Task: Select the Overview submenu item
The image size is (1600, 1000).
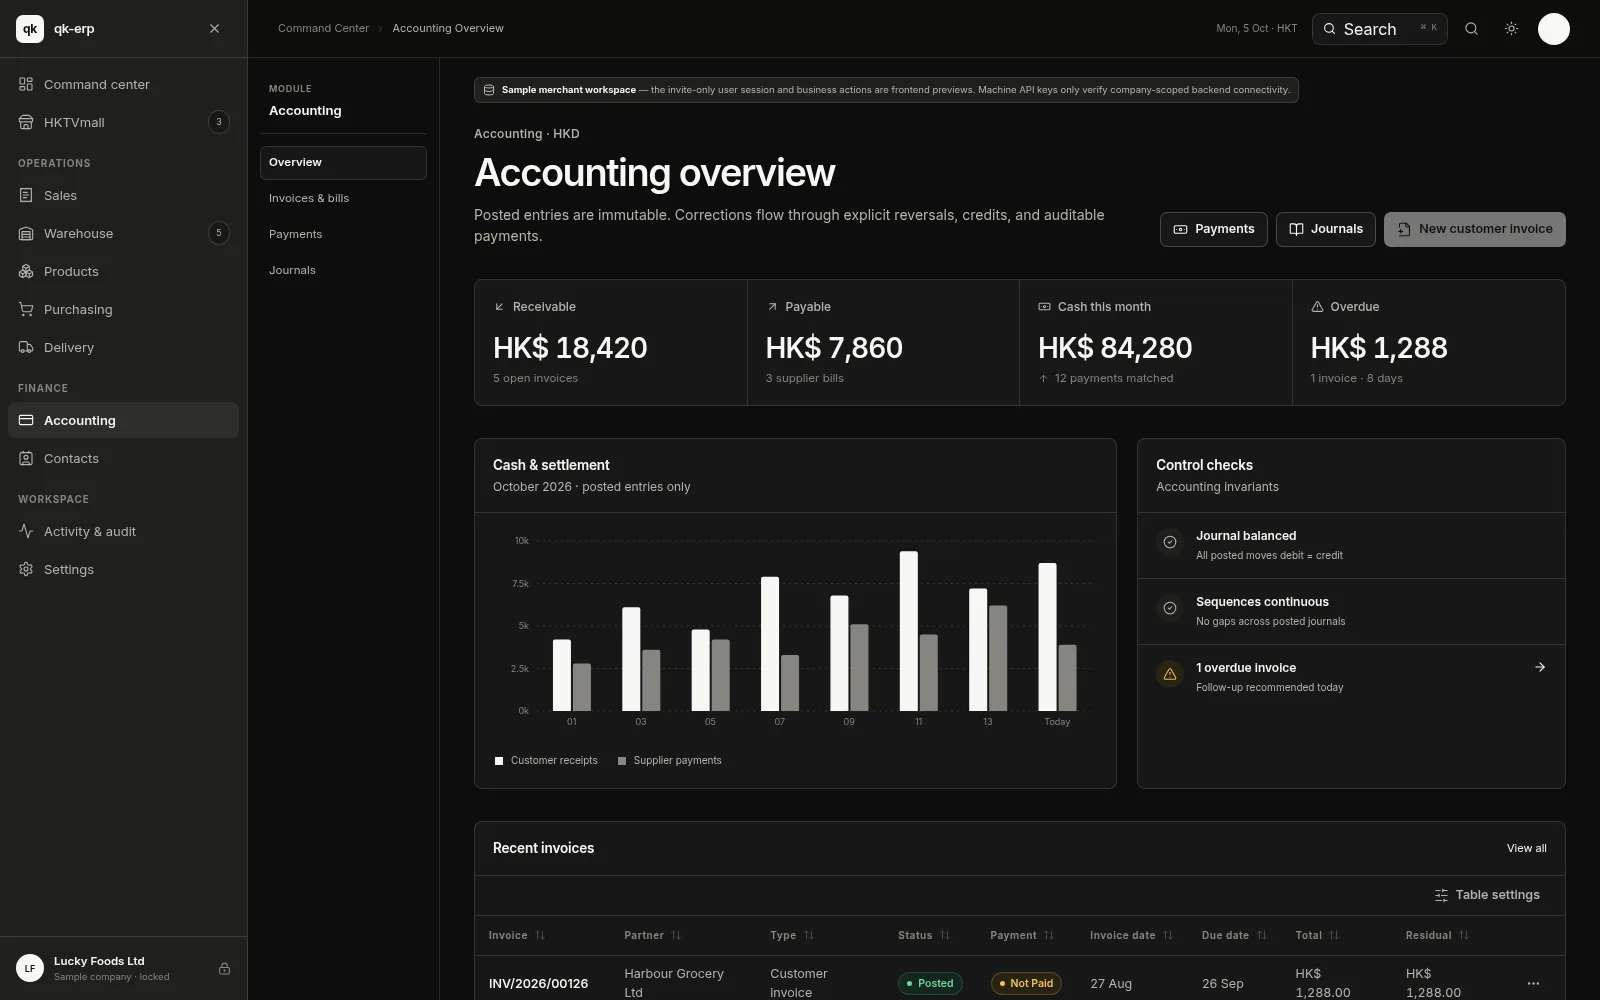Action: click(x=343, y=162)
